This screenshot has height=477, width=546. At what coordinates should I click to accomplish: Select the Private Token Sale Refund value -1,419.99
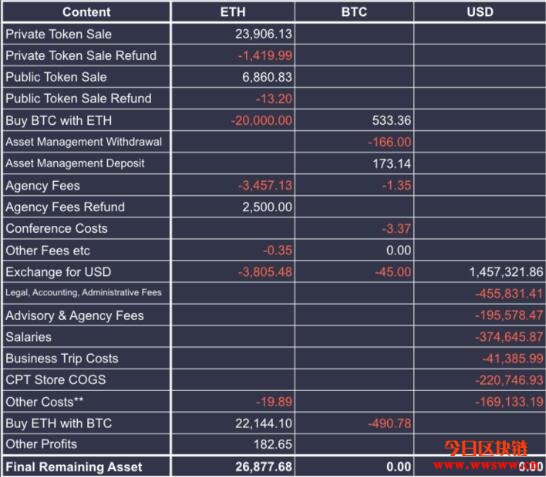[265, 56]
